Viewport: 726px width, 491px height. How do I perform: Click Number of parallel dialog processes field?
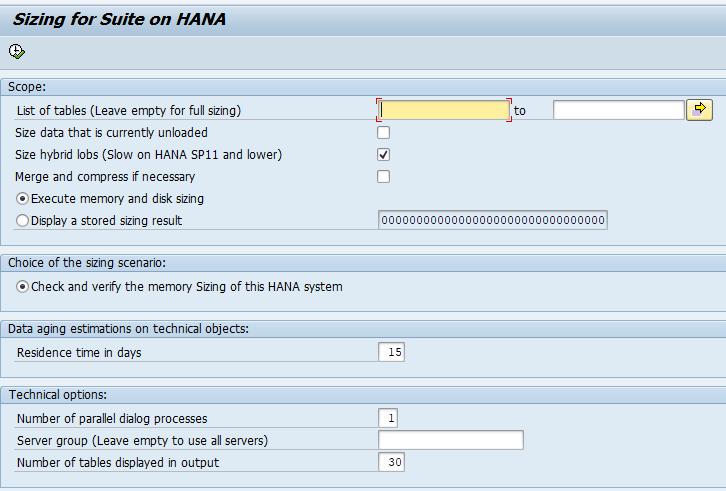(387, 418)
